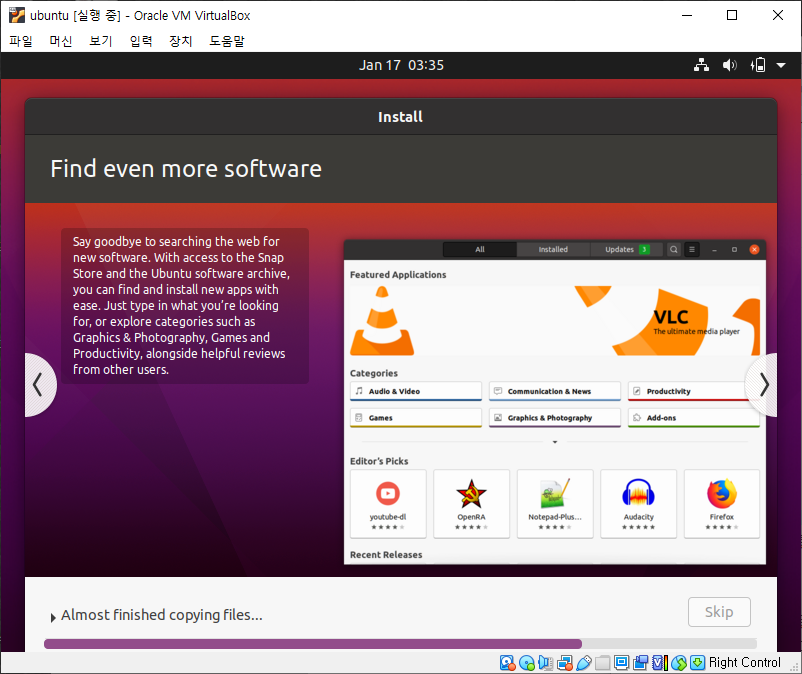Click the Right Control host key label

click(x=744, y=663)
